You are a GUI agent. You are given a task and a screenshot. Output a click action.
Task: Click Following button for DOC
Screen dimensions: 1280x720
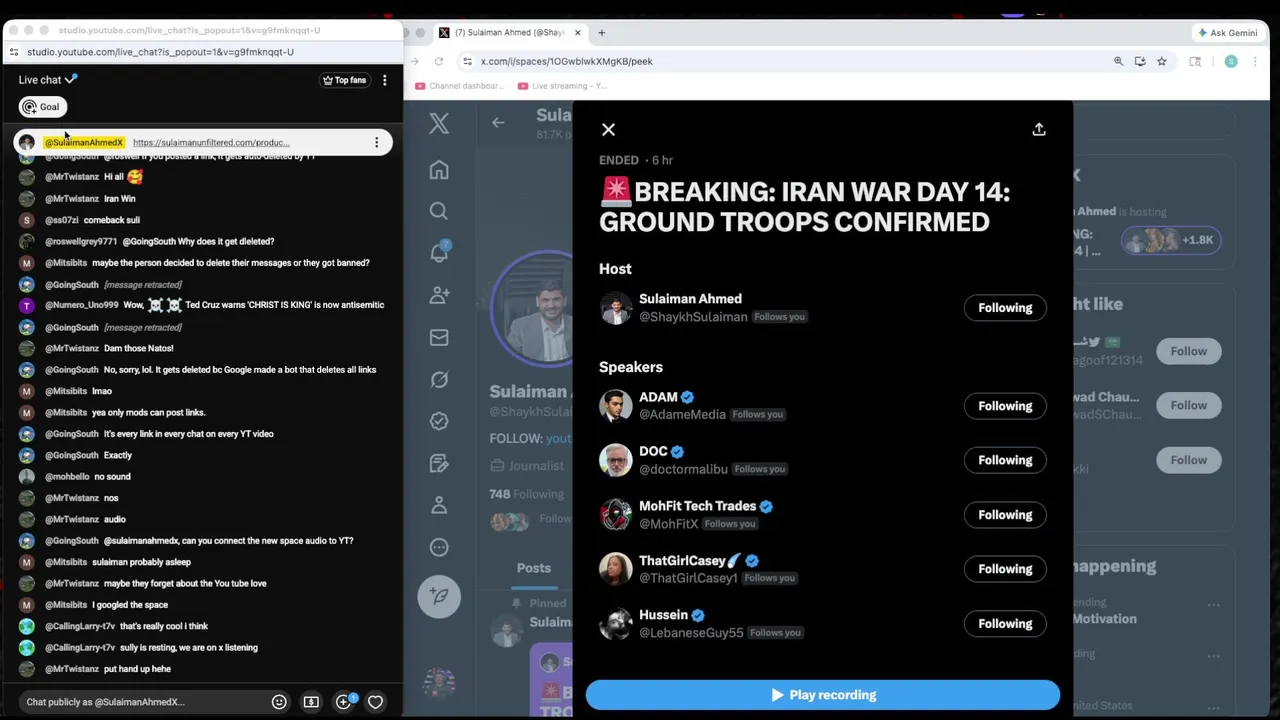point(1005,460)
